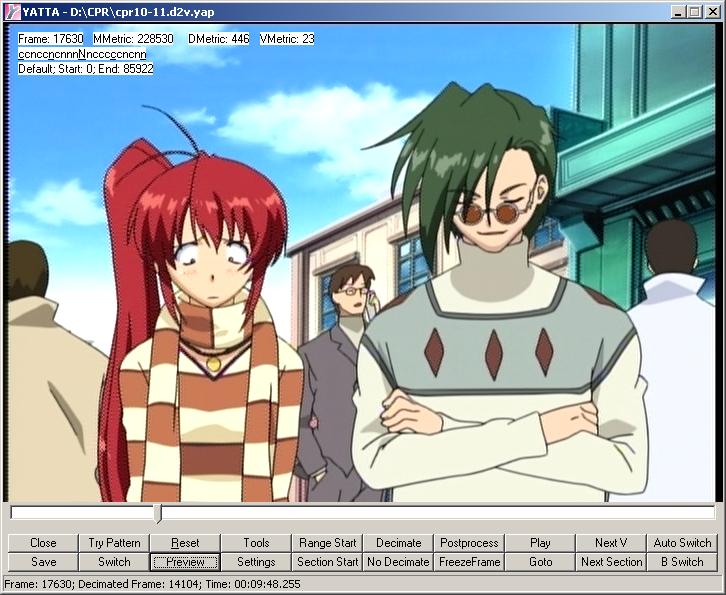
Task: Click the FreezeFrame button
Action: (x=469, y=562)
